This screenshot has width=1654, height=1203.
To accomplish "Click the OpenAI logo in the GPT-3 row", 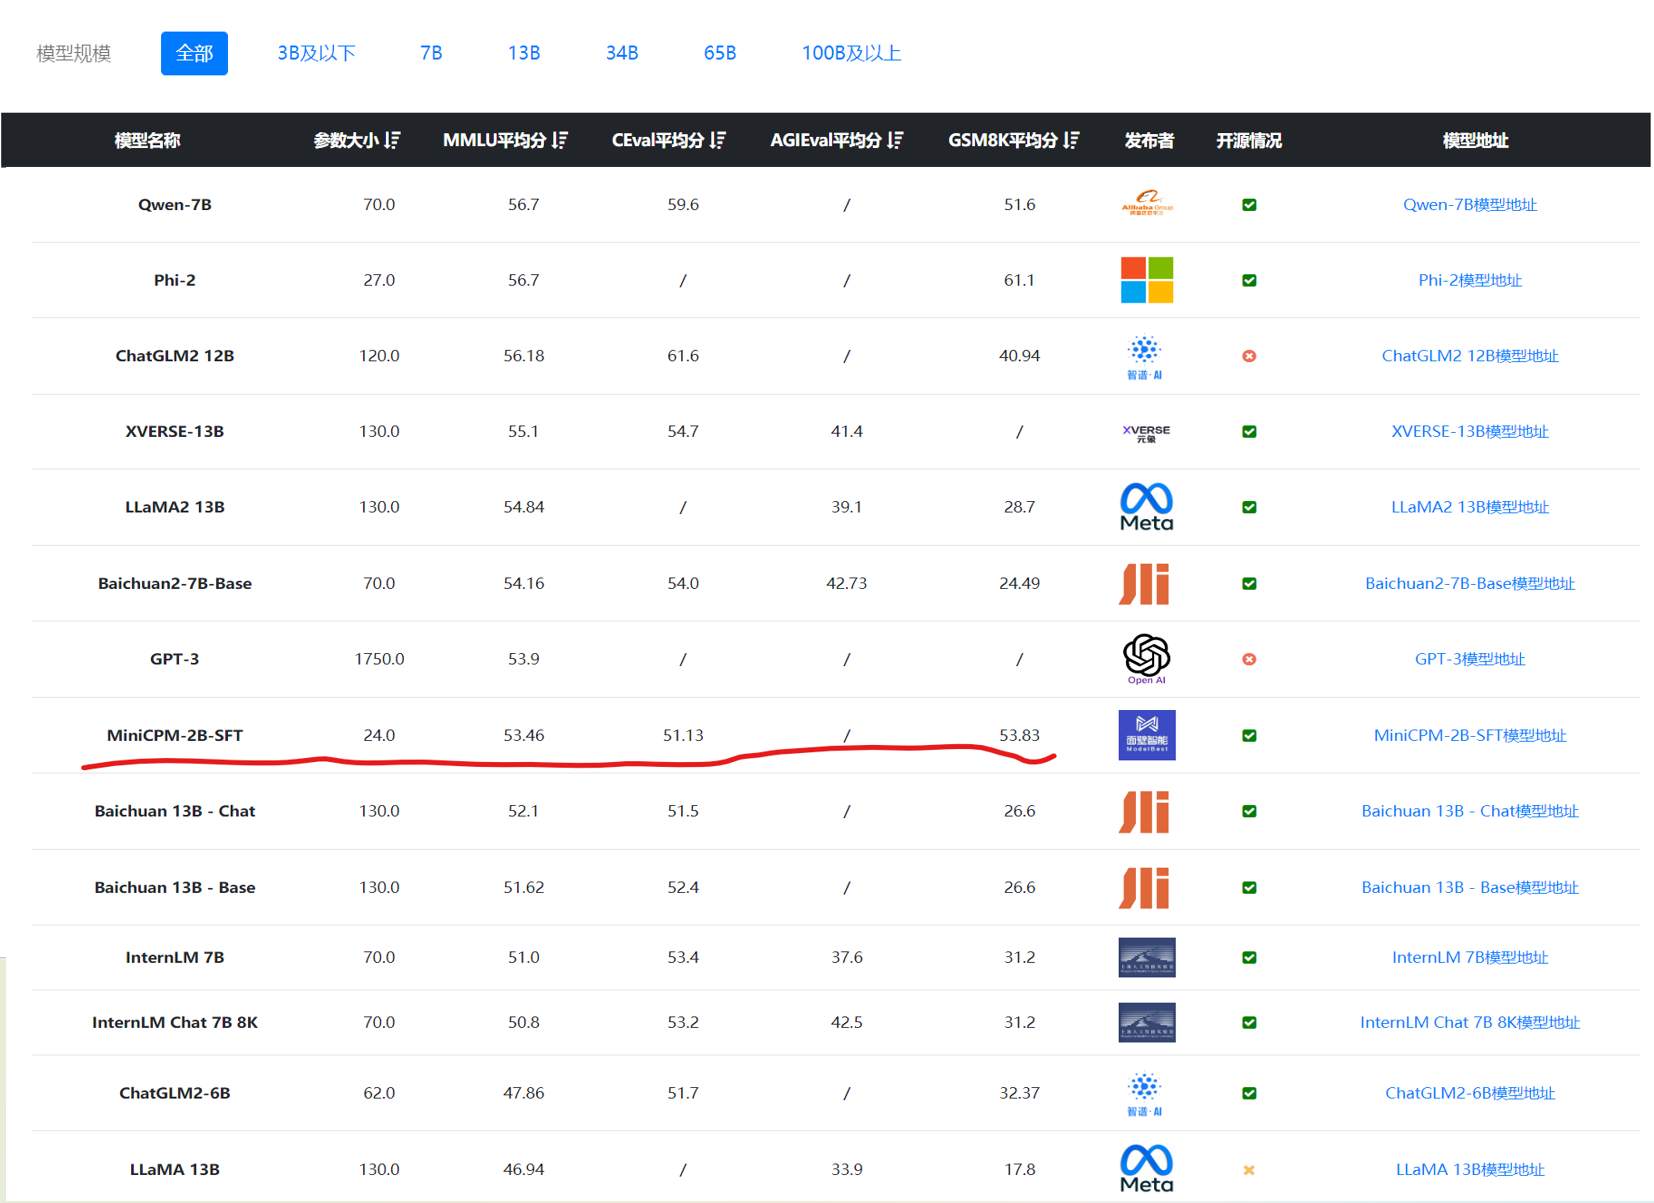I will (1146, 659).
